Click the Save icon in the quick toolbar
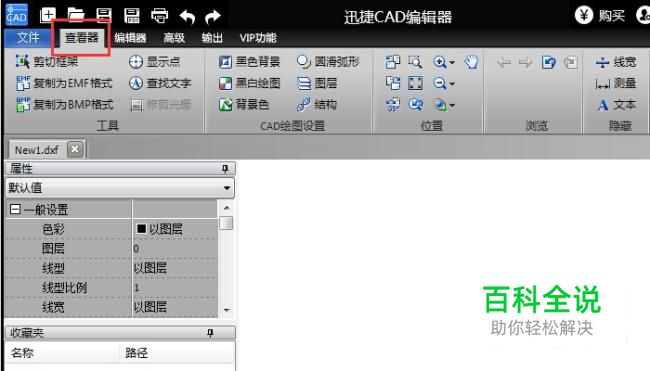Viewport: 650px width, 371px height. tap(104, 15)
